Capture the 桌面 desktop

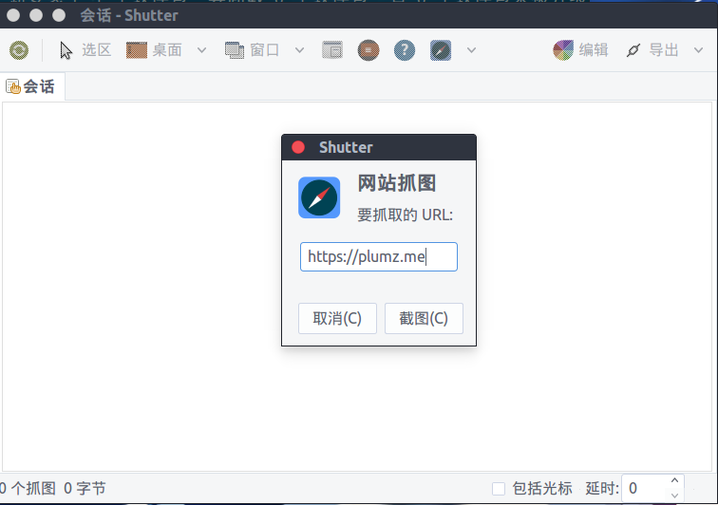(154, 50)
